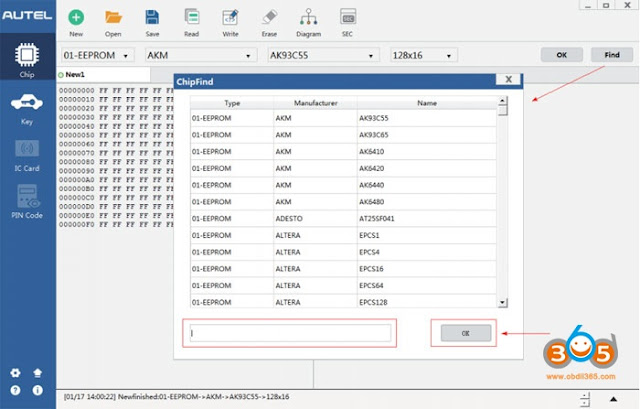Click the upgrade arrow icon in sidebar

pyautogui.click(x=38, y=373)
